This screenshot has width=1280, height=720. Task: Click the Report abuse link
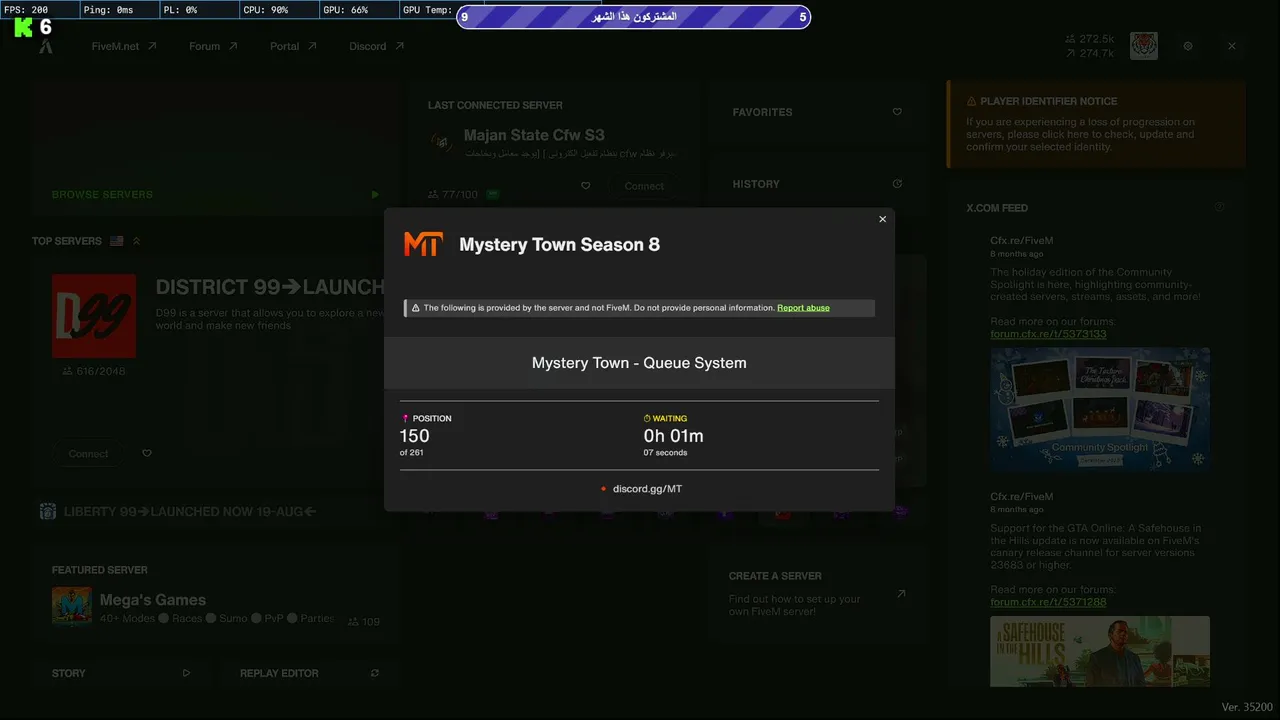[x=803, y=308]
